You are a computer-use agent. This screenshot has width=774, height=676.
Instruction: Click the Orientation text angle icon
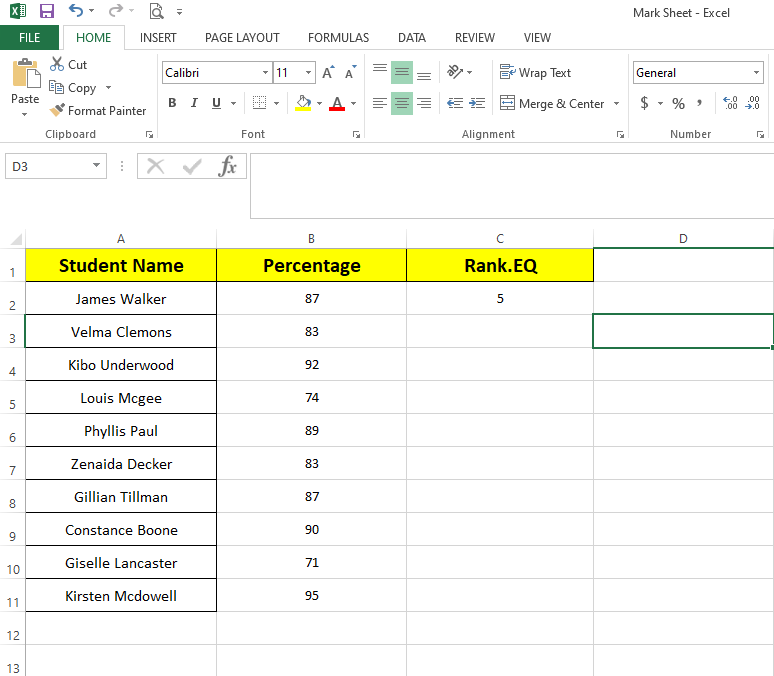click(455, 72)
